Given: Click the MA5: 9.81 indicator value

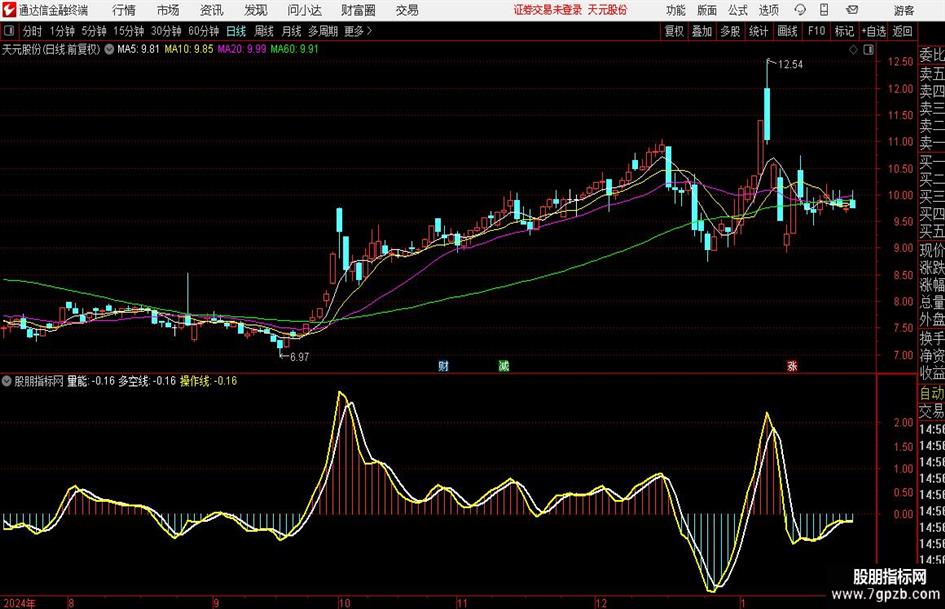Looking at the screenshot, I should click(138, 49).
